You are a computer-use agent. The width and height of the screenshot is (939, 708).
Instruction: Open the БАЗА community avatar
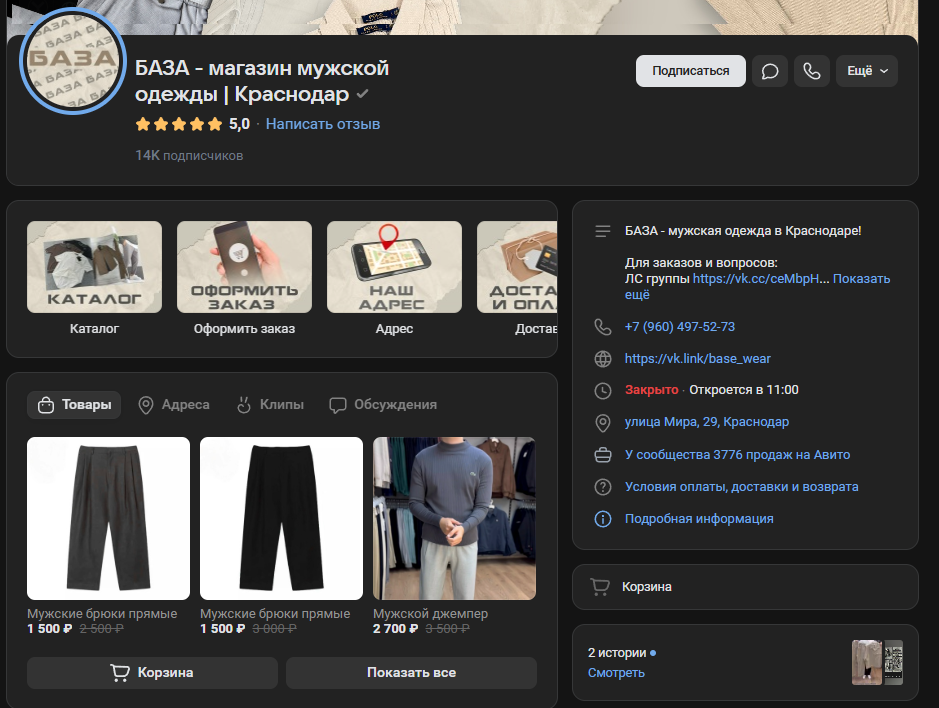tap(72, 62)
